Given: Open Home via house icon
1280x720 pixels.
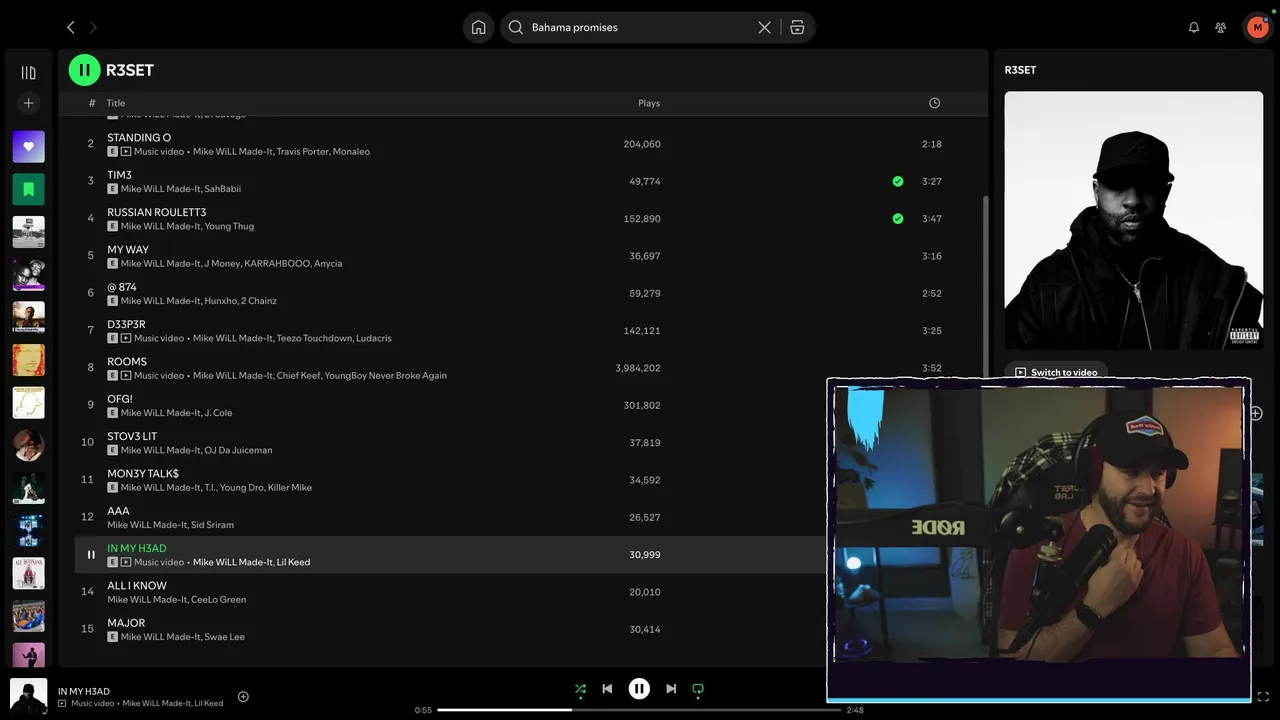Looking at the screenshot, I should tap(479, 28).
